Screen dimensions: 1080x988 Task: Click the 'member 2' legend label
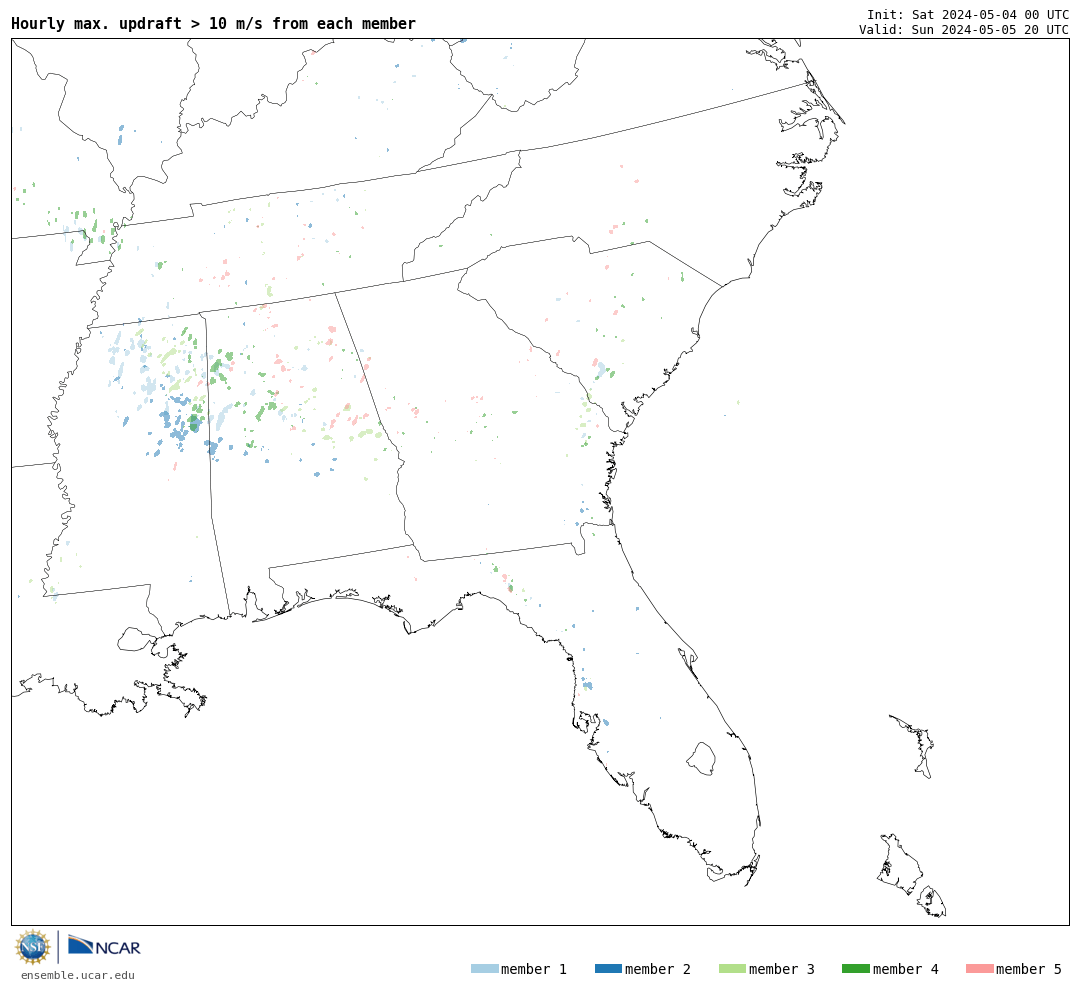[658, 969]
